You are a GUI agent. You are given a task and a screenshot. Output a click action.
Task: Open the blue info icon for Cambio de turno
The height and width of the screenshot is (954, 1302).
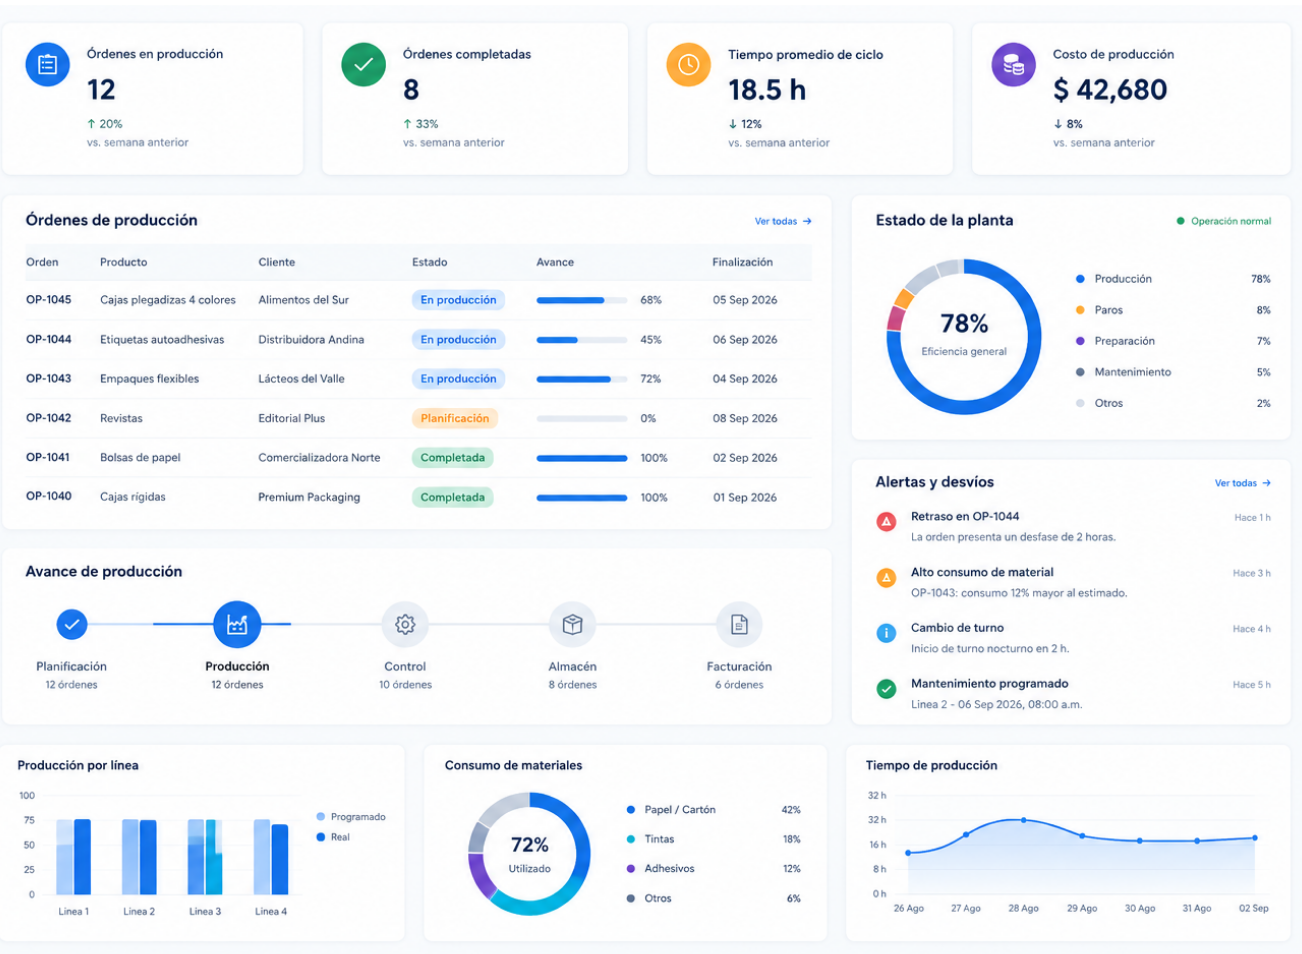coord(886,633)
